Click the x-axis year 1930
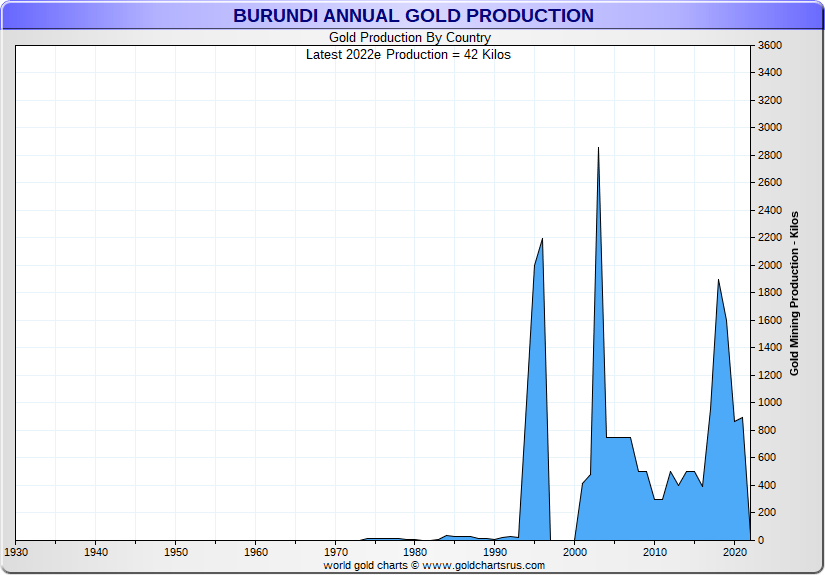 (x=16, y=552)
